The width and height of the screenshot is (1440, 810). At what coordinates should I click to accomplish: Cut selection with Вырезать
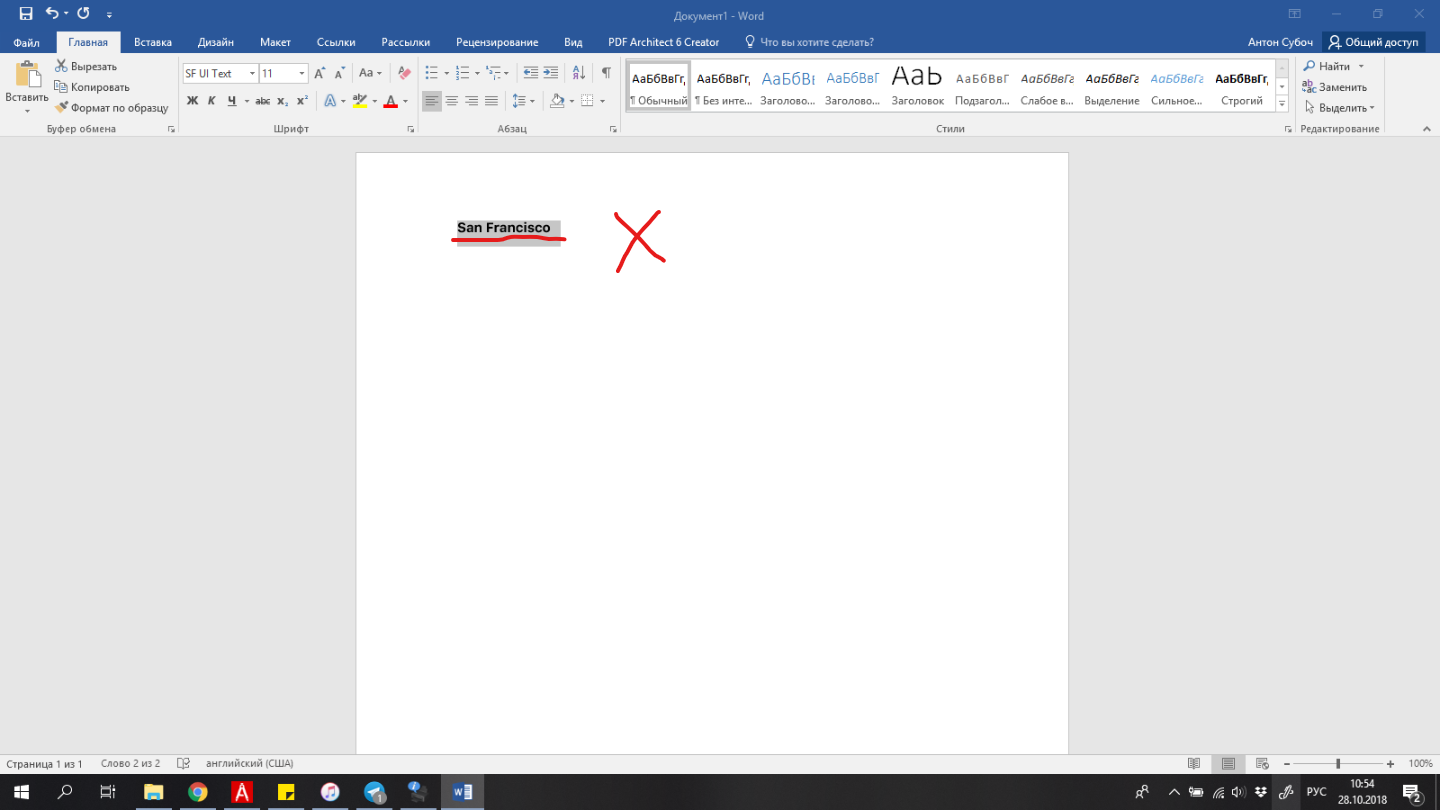click(86, 66)
